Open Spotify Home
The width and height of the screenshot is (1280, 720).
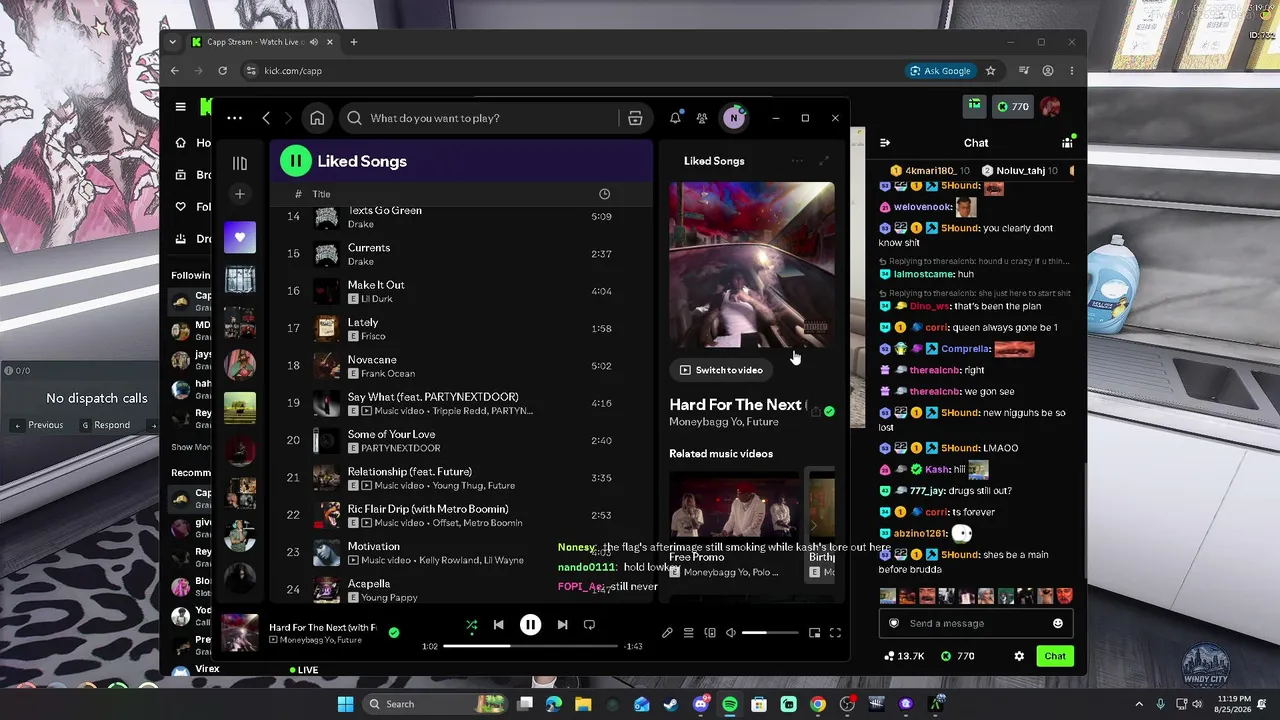click(x=317, y=118)
